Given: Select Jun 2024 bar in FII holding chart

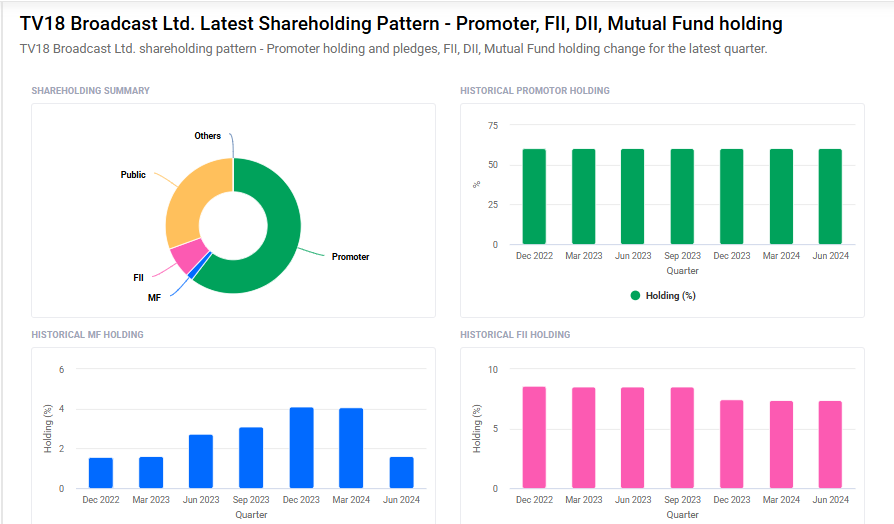Looking at the screenshot, I should pos(830,445).
